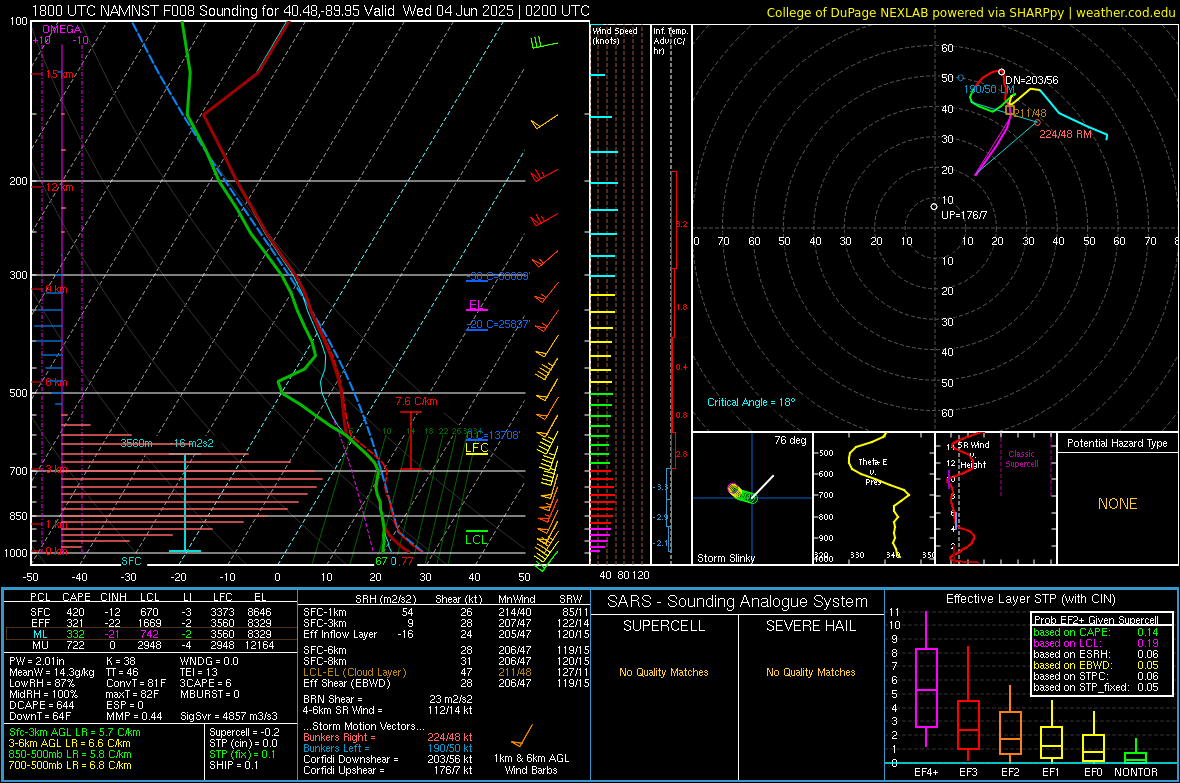1180x783 pixels.
Task: Select the highlighted ML parcel row
Action: [x=151, y=634]
